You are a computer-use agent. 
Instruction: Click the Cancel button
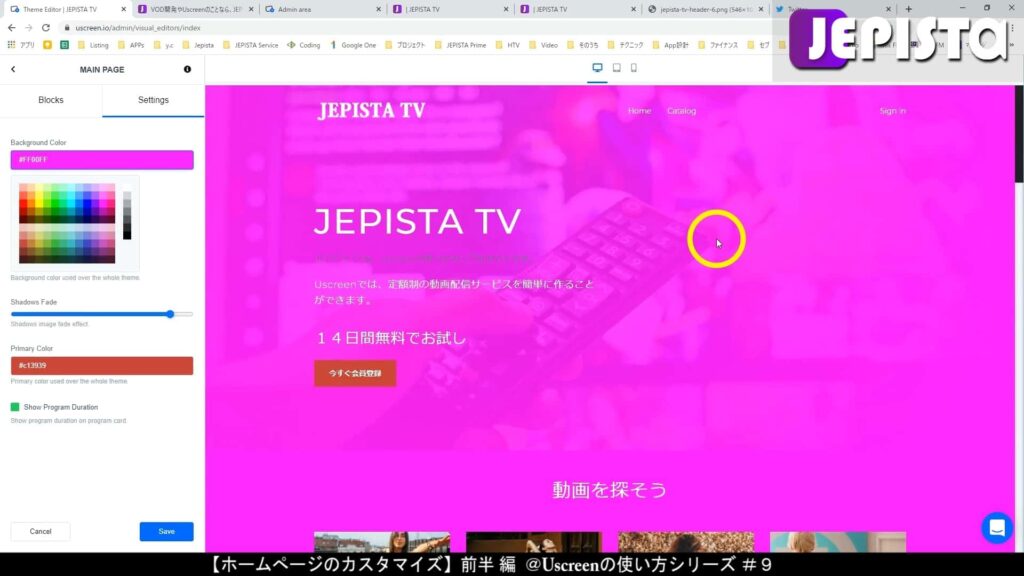tap(40, 532)
